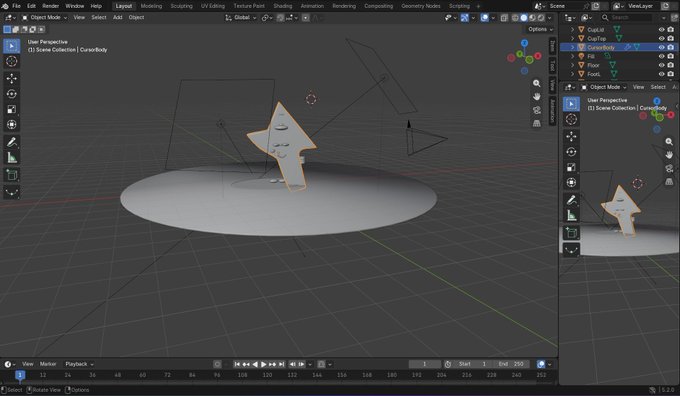Viewport: 680px width, 396px height.
Task: Open the Options dropdown in main viewport
Action: pyautogui.click(x=540, y=29)
